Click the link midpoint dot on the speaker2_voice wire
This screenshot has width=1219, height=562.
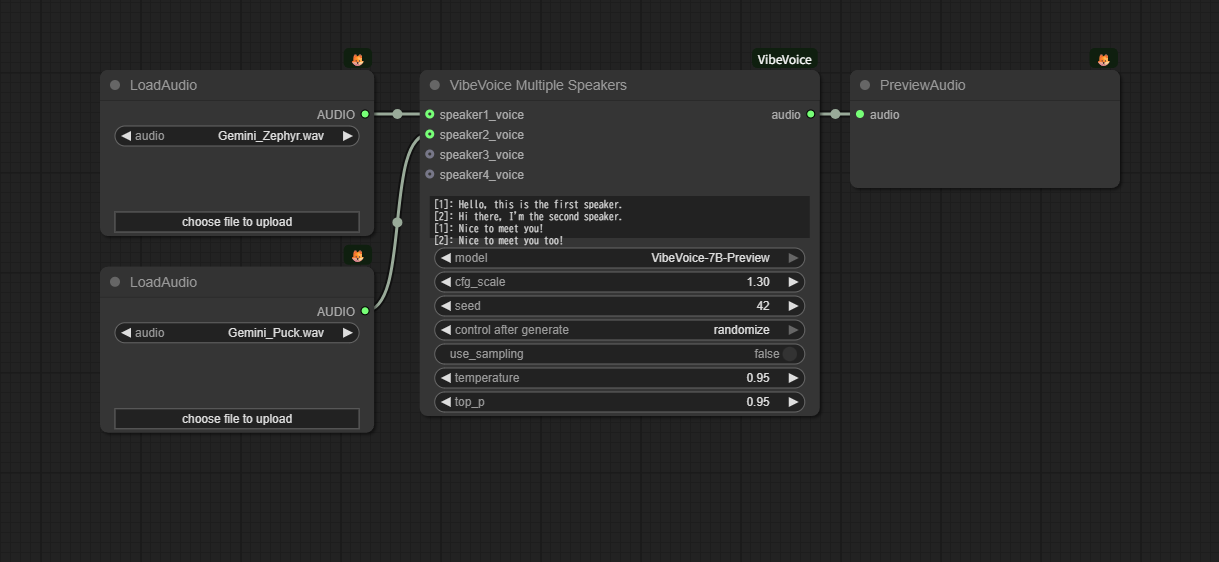397,222
